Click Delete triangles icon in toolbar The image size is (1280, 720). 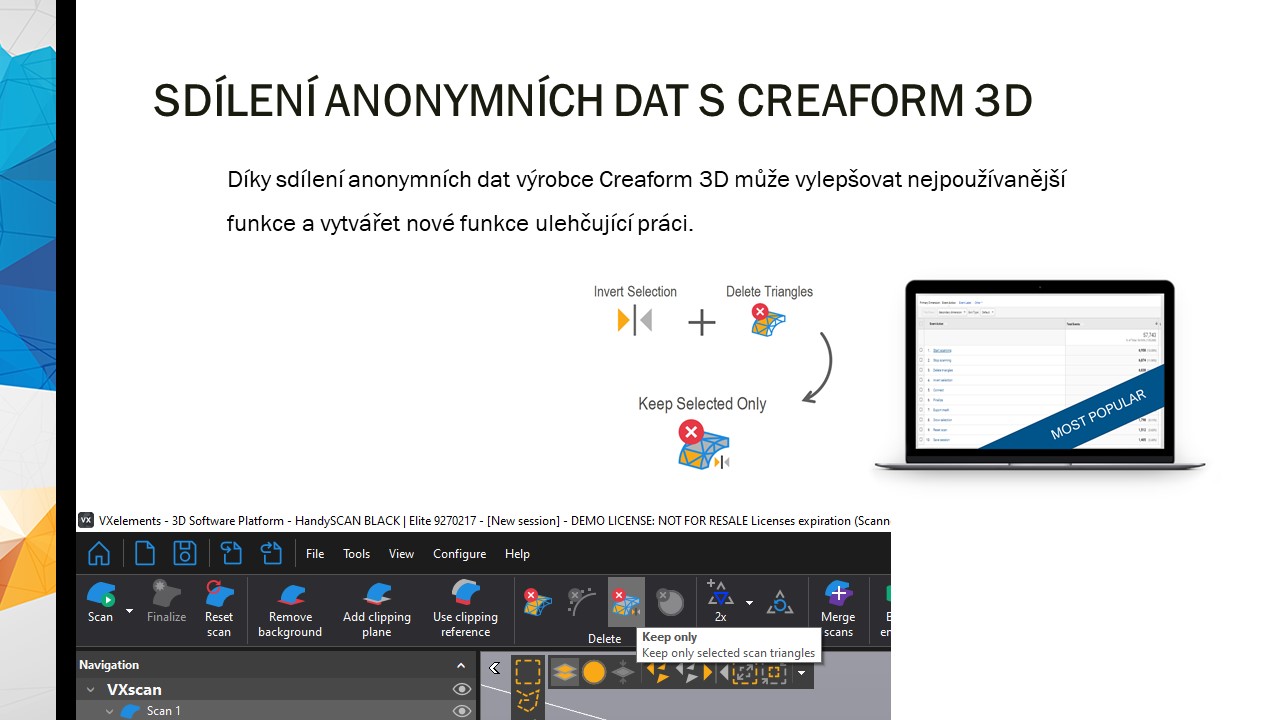click(537, 601)
